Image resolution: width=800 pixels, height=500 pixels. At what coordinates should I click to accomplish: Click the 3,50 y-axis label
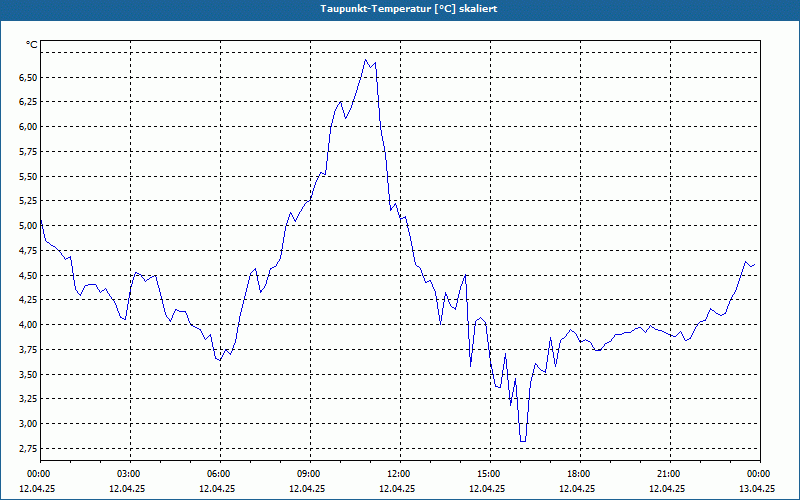pyautogui.click(x=28, y=374)
